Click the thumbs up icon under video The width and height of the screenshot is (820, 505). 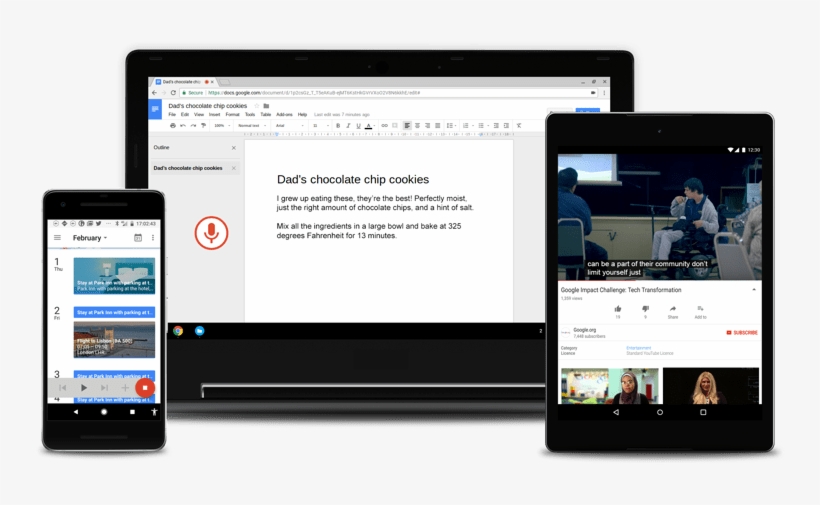coord(618,309)
